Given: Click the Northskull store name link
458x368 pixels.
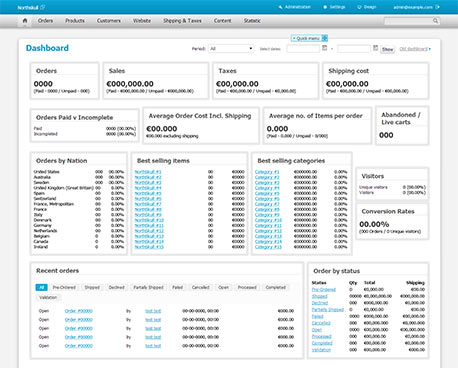Looking at the screenshot, I should click(x=28, y=7).
